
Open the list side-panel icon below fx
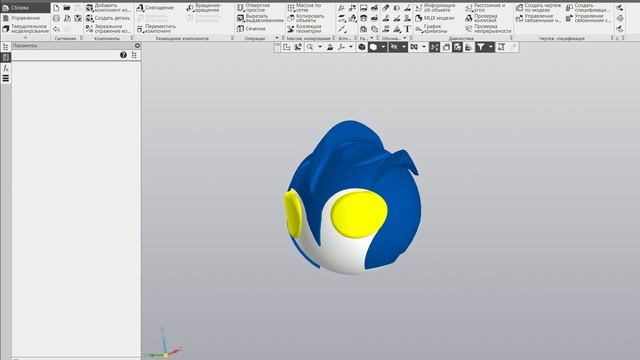(x=6, y=78)
